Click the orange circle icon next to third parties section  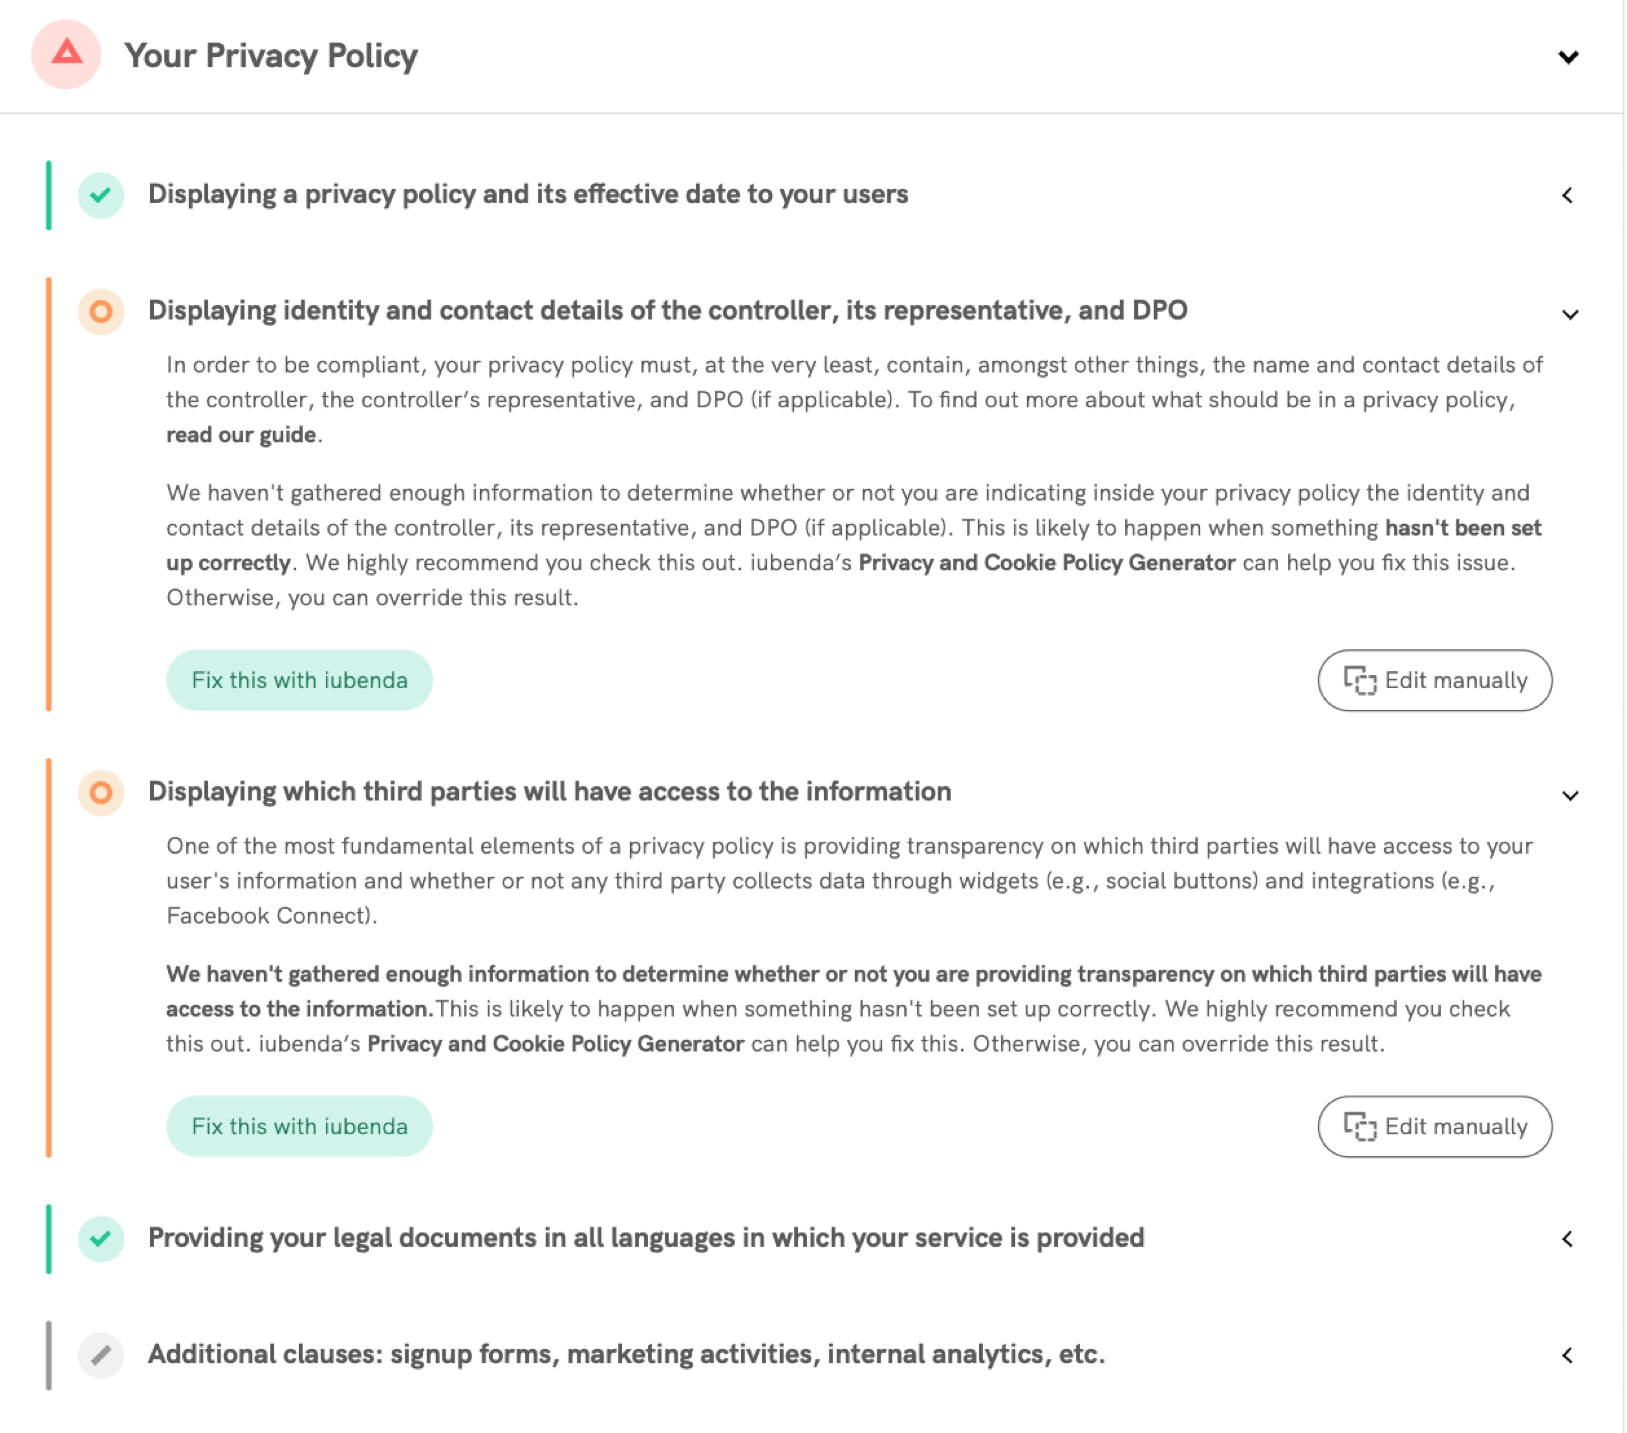click(x=101, y=792)
